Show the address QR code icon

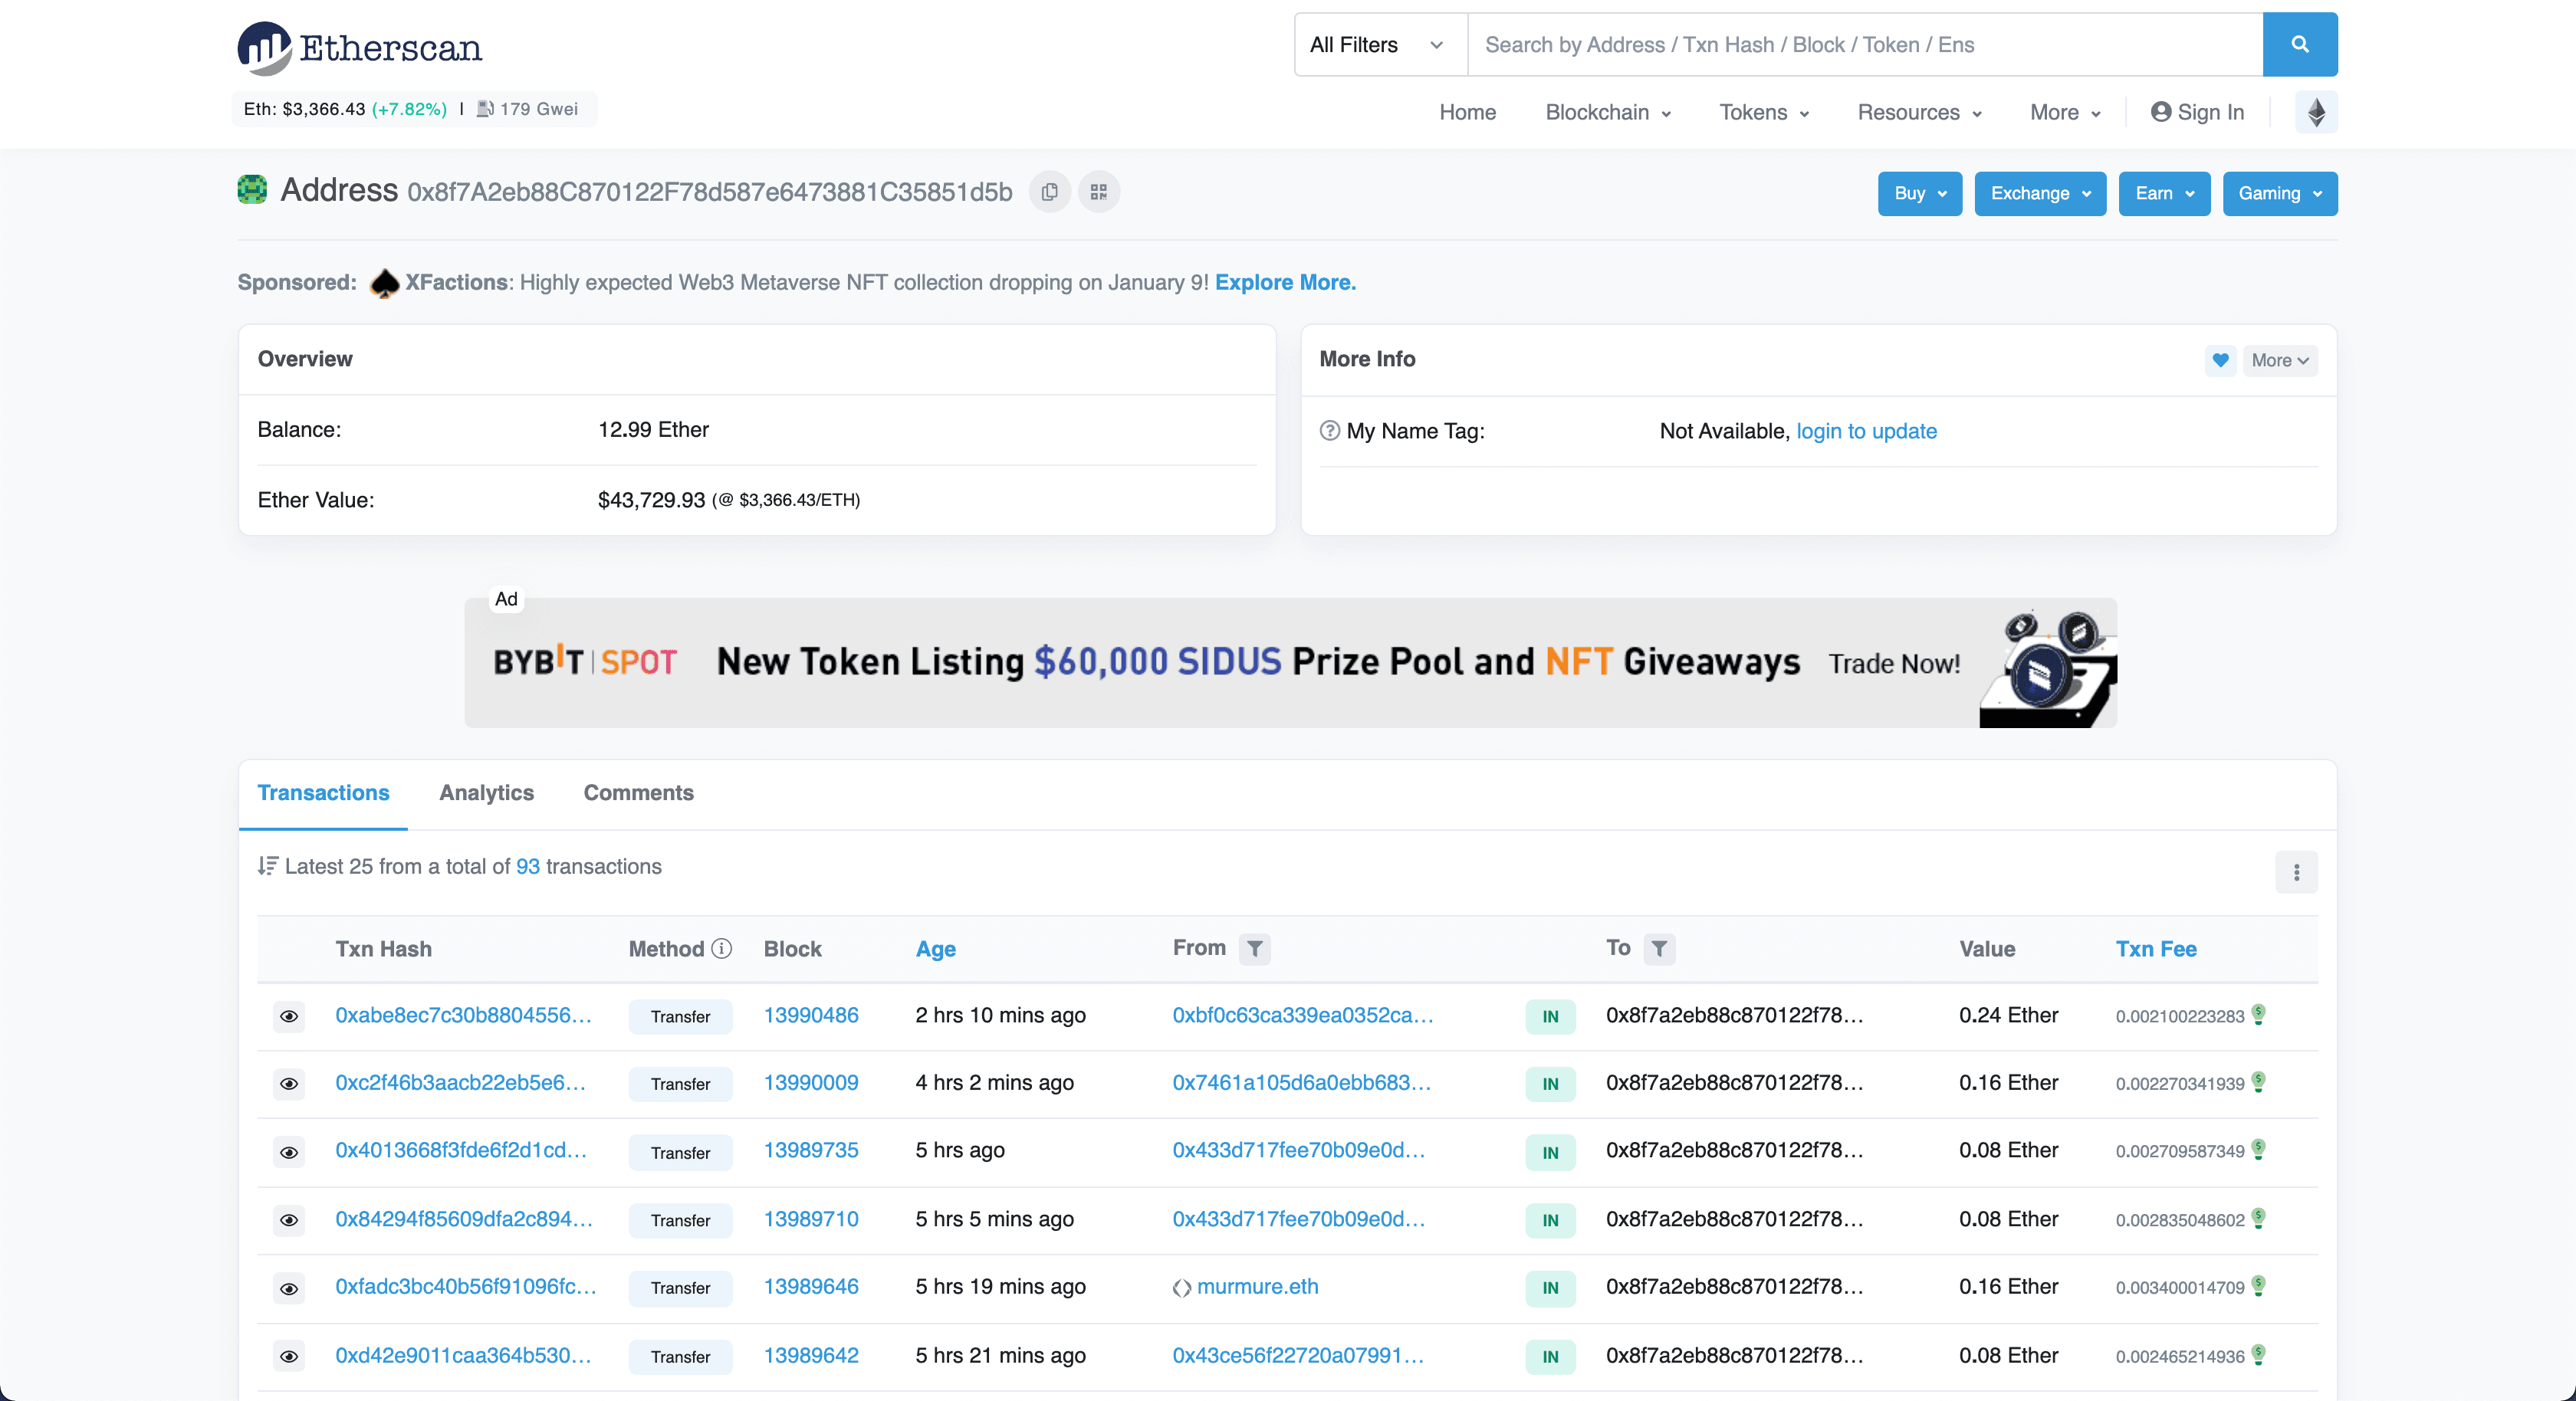click(x=1098, y=192)
